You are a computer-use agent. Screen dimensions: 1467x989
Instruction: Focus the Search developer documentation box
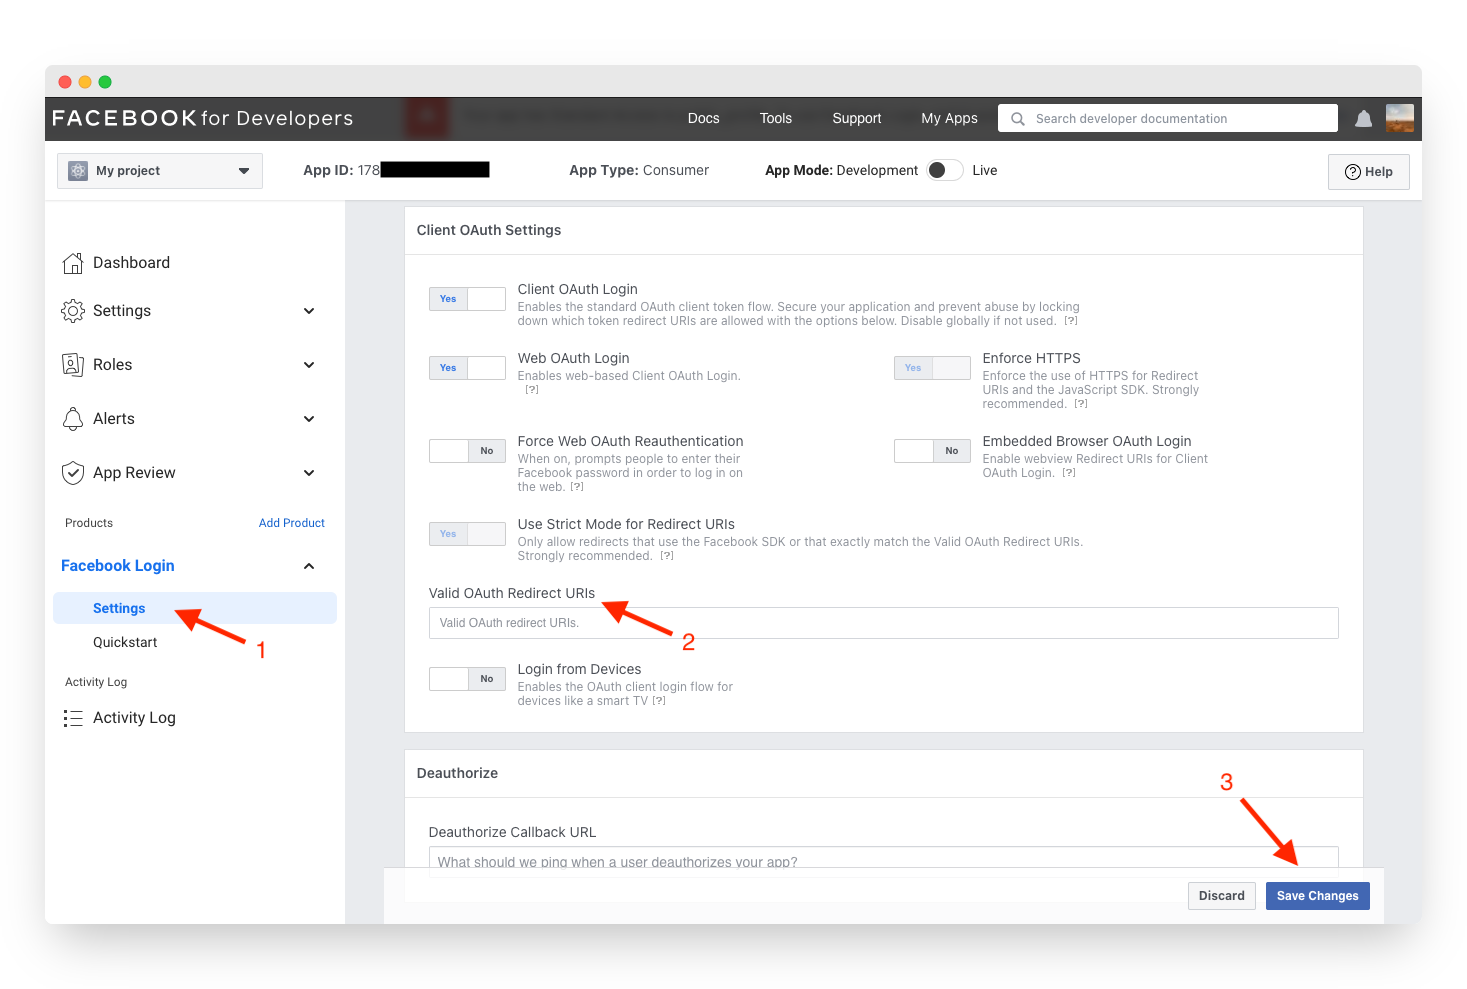click(x=1167, y=118)
